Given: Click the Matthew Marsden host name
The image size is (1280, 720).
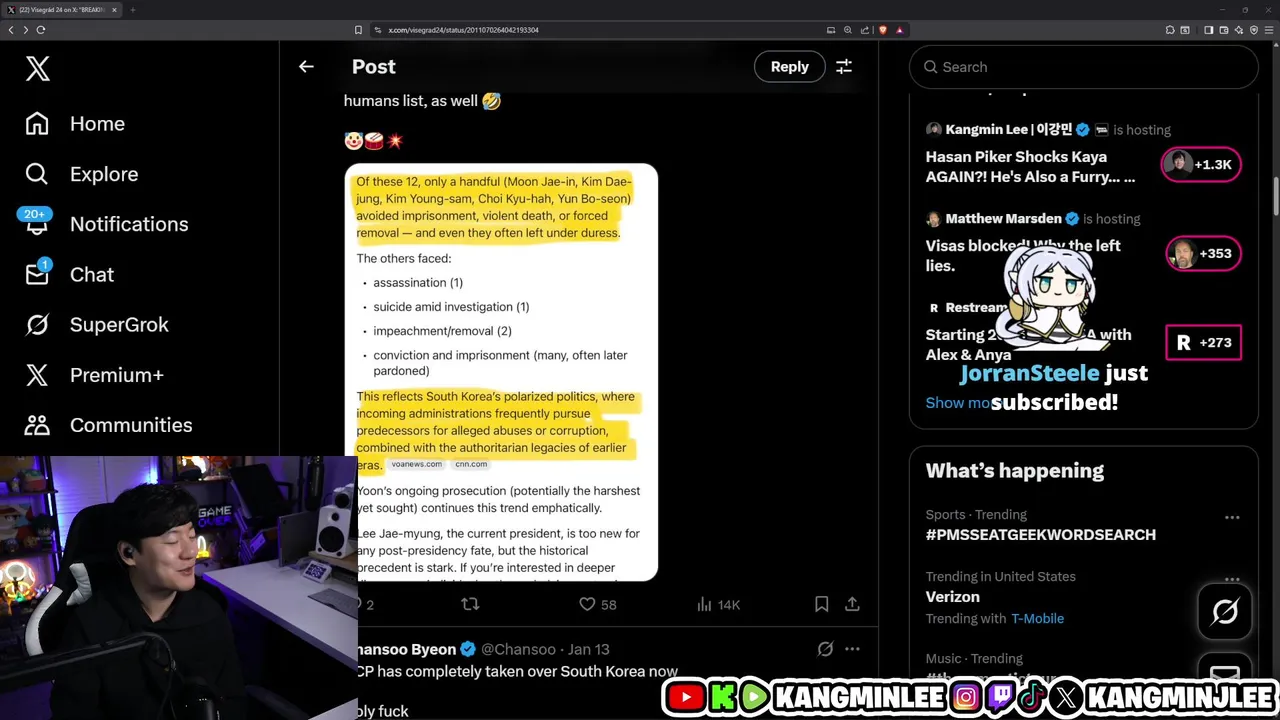Looking at the screenshot, I should pos(1003,218).
